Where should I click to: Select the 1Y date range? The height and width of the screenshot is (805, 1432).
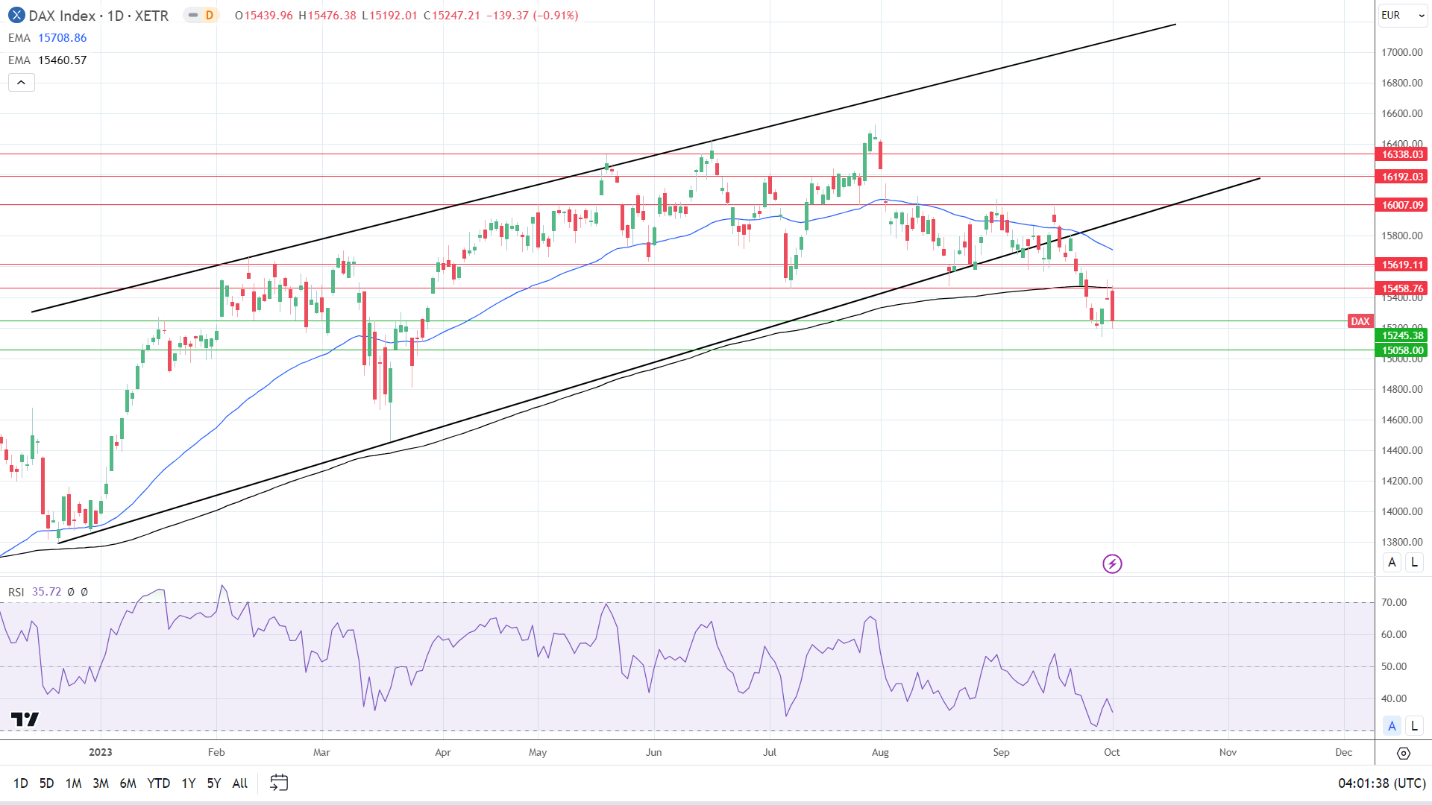pyautogui.click(x=189, y=783)
